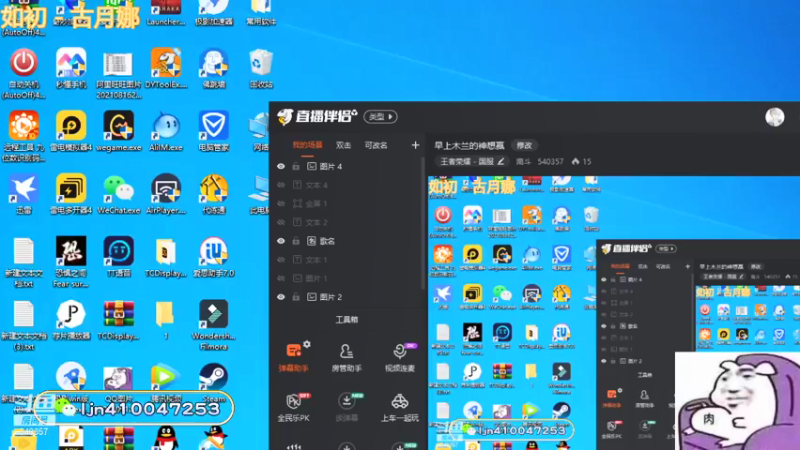The image size is (800, 450).
Task: Hide the 图片 2 layer
Action: [x=281, y=297]
